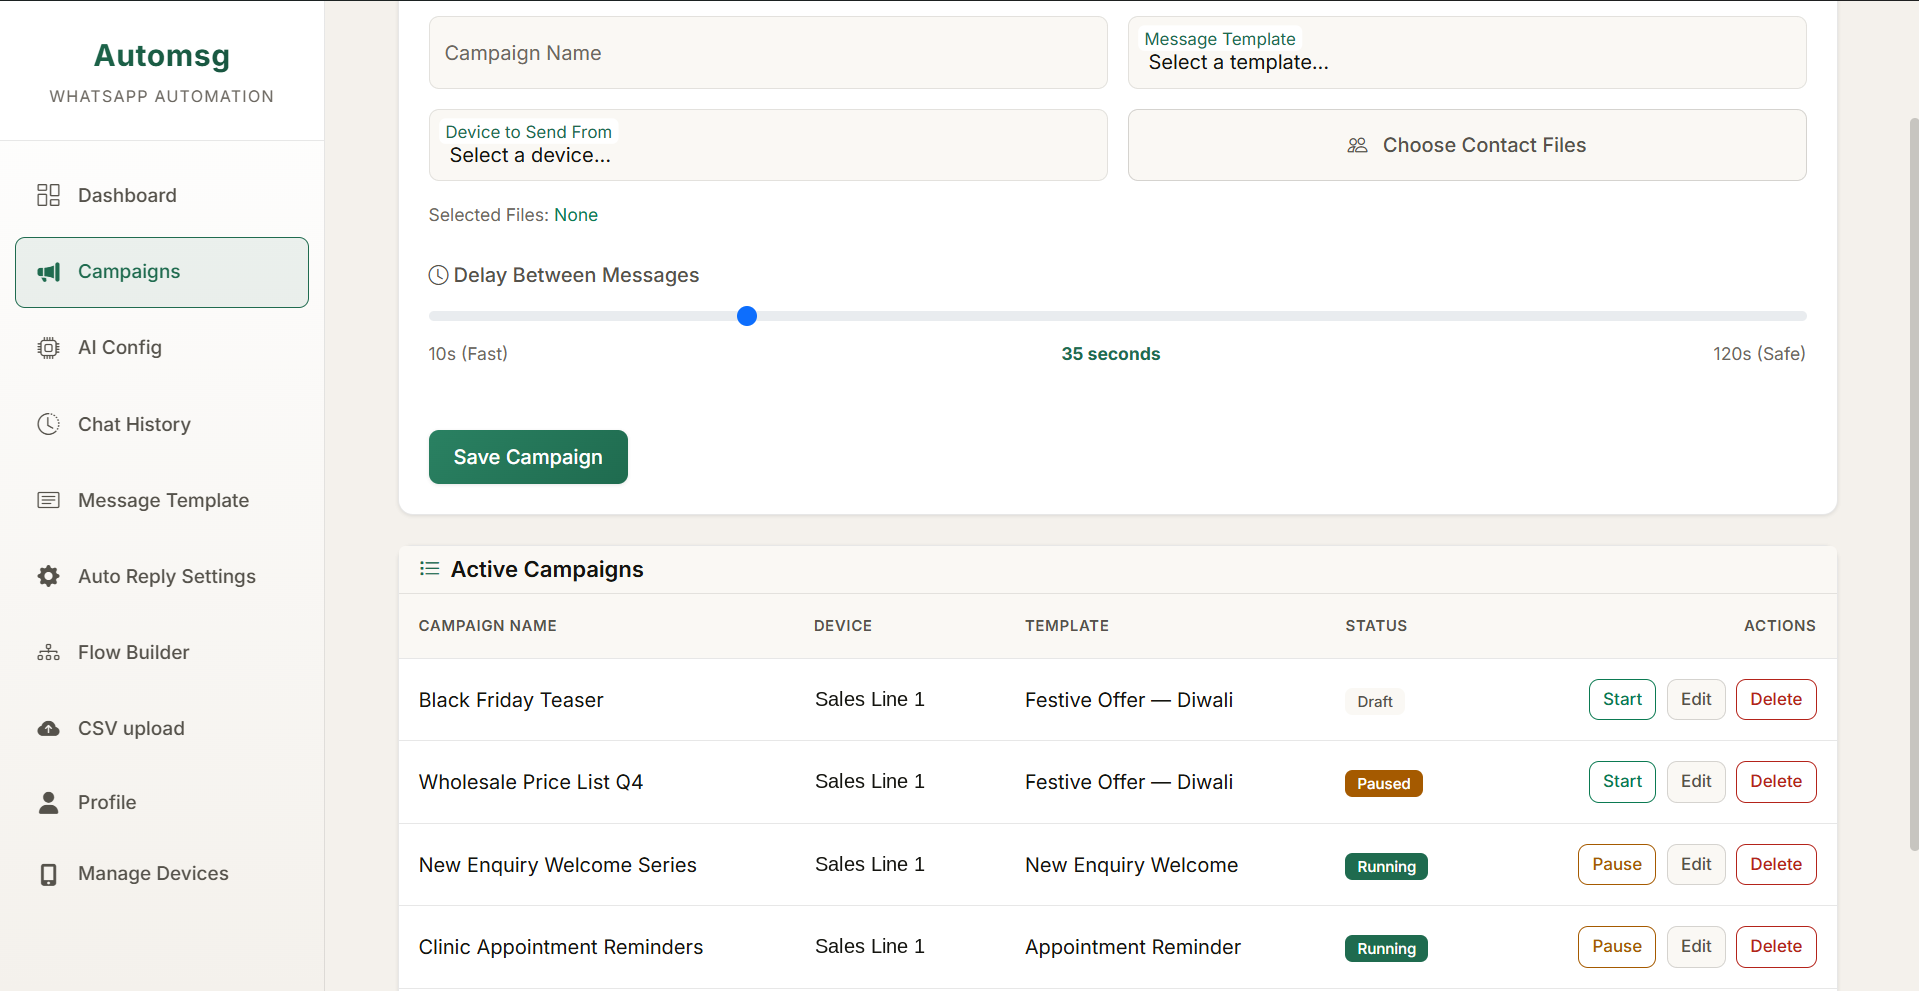Click Running badge for Clinic Appointment Reminders
Screen dimensions: 1919x991
pos(1386,949)
